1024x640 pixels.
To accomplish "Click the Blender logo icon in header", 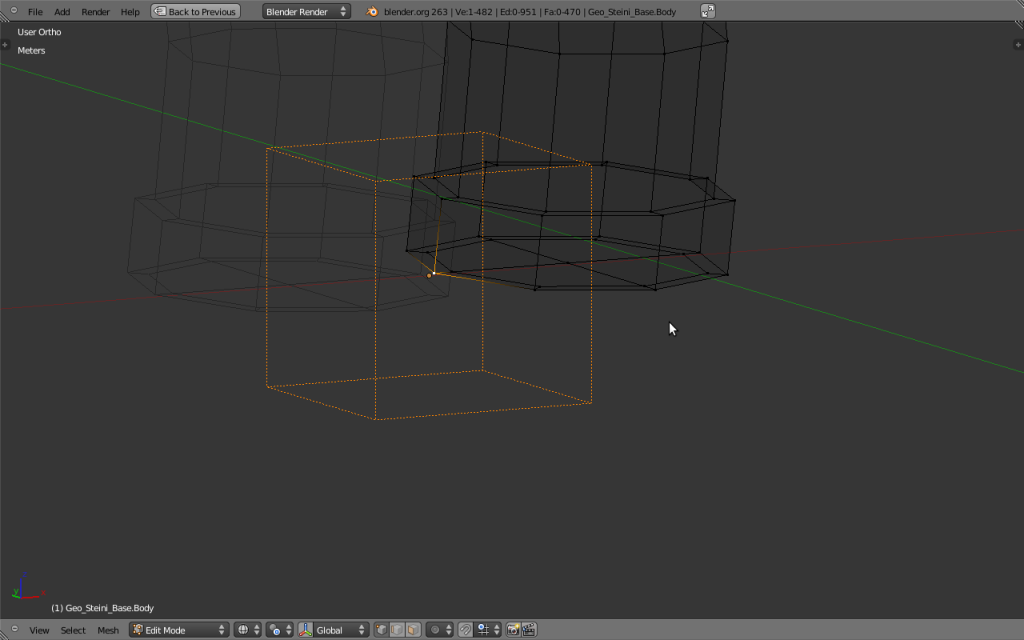I will point(372,12).
